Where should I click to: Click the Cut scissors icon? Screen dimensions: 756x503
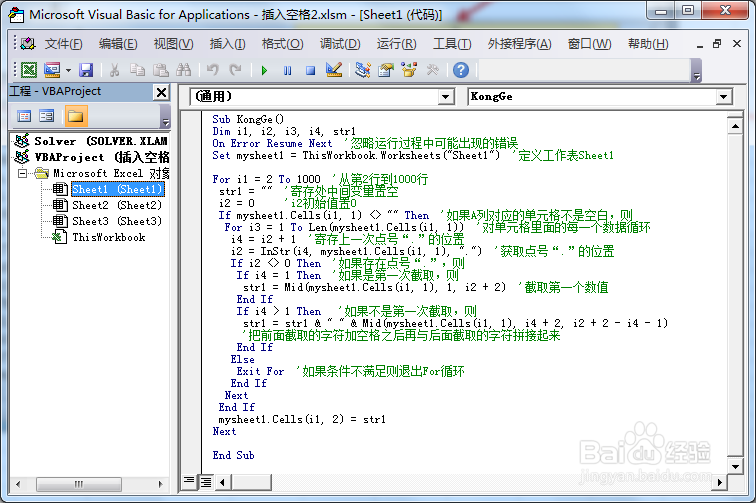(114, 70)
